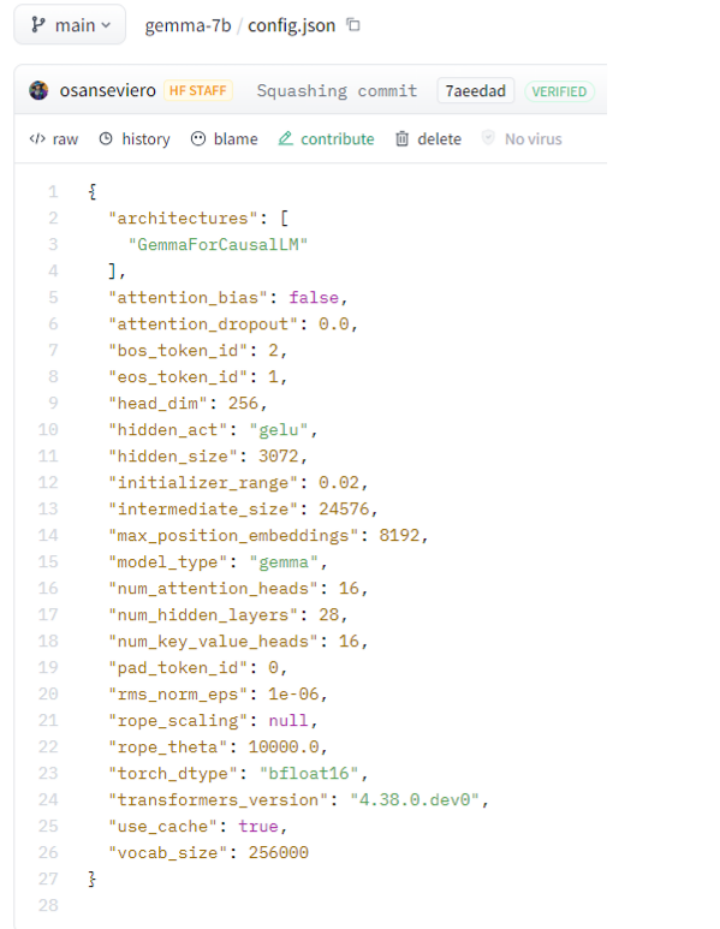Screen dimensions: 720x929
Task: Click the "initializer_range" key
Action: (203, 482)
